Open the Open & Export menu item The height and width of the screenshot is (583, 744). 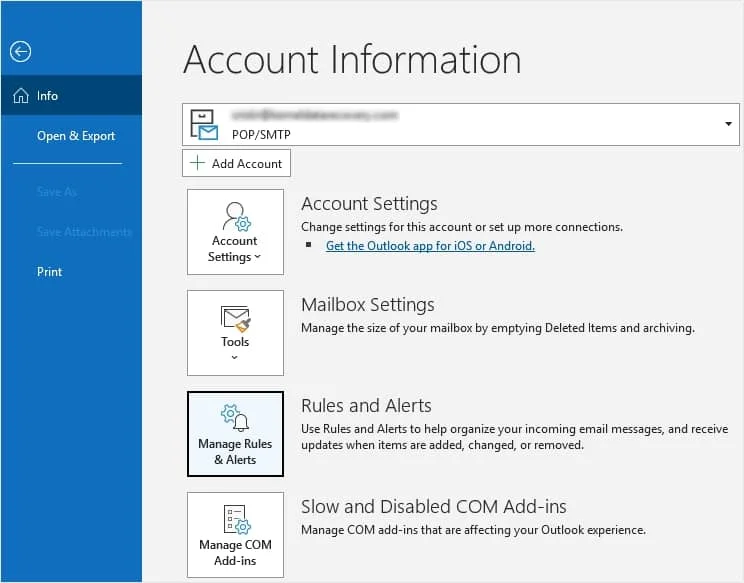(x=76, y=136)
